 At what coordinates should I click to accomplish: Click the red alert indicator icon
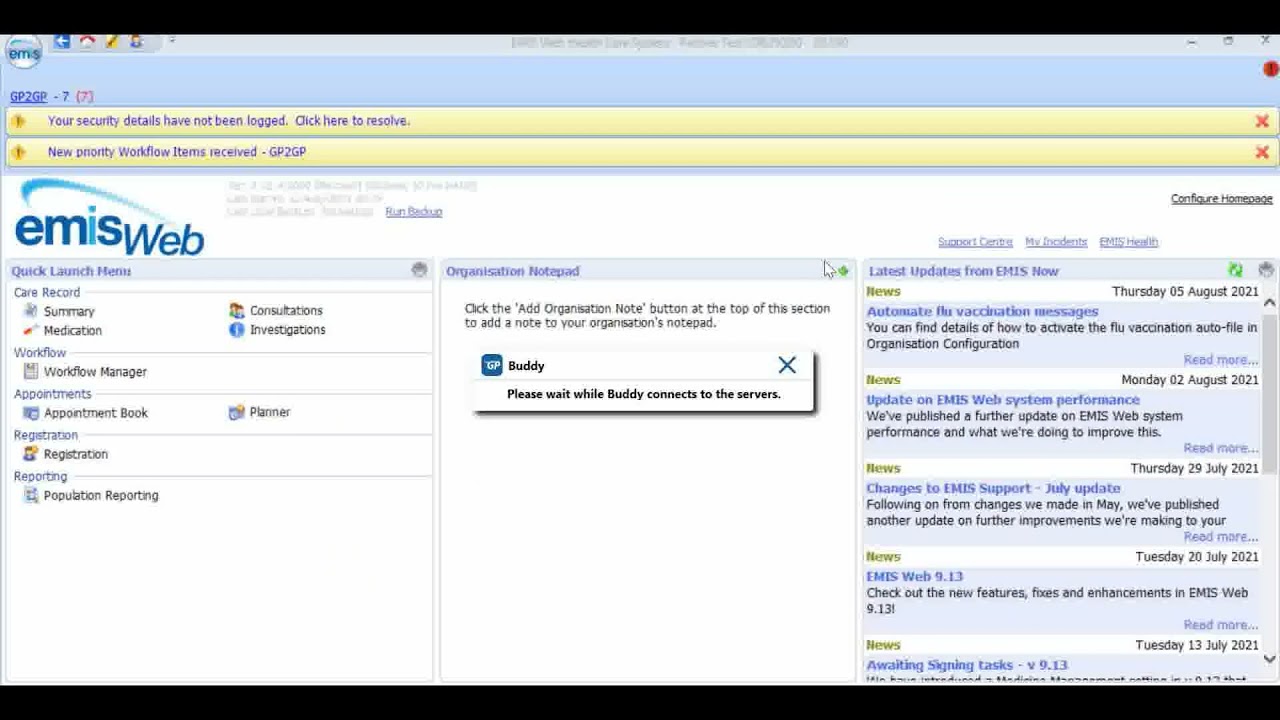(1270, 69)
